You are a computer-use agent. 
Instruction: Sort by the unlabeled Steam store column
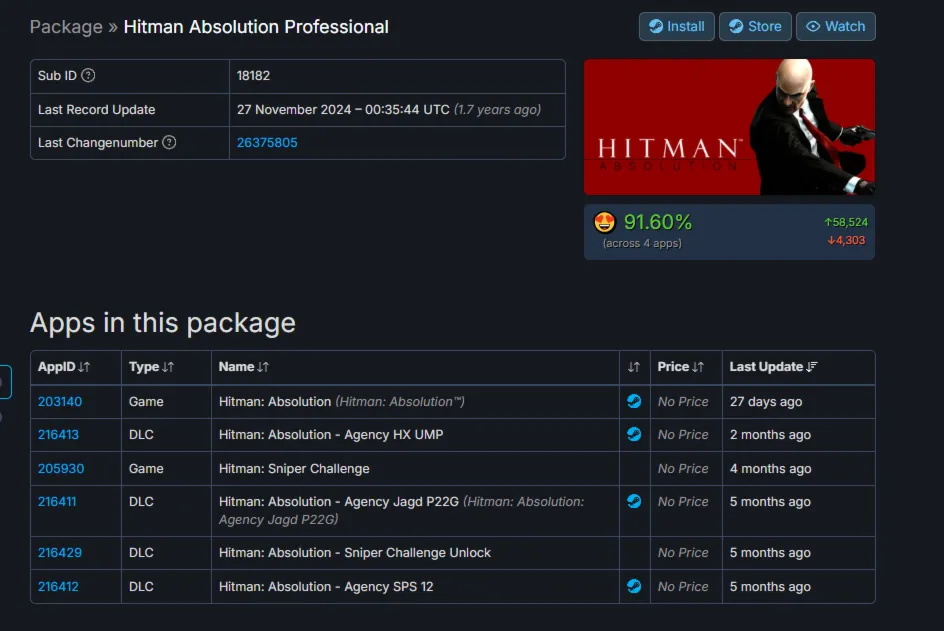(634, 367)
